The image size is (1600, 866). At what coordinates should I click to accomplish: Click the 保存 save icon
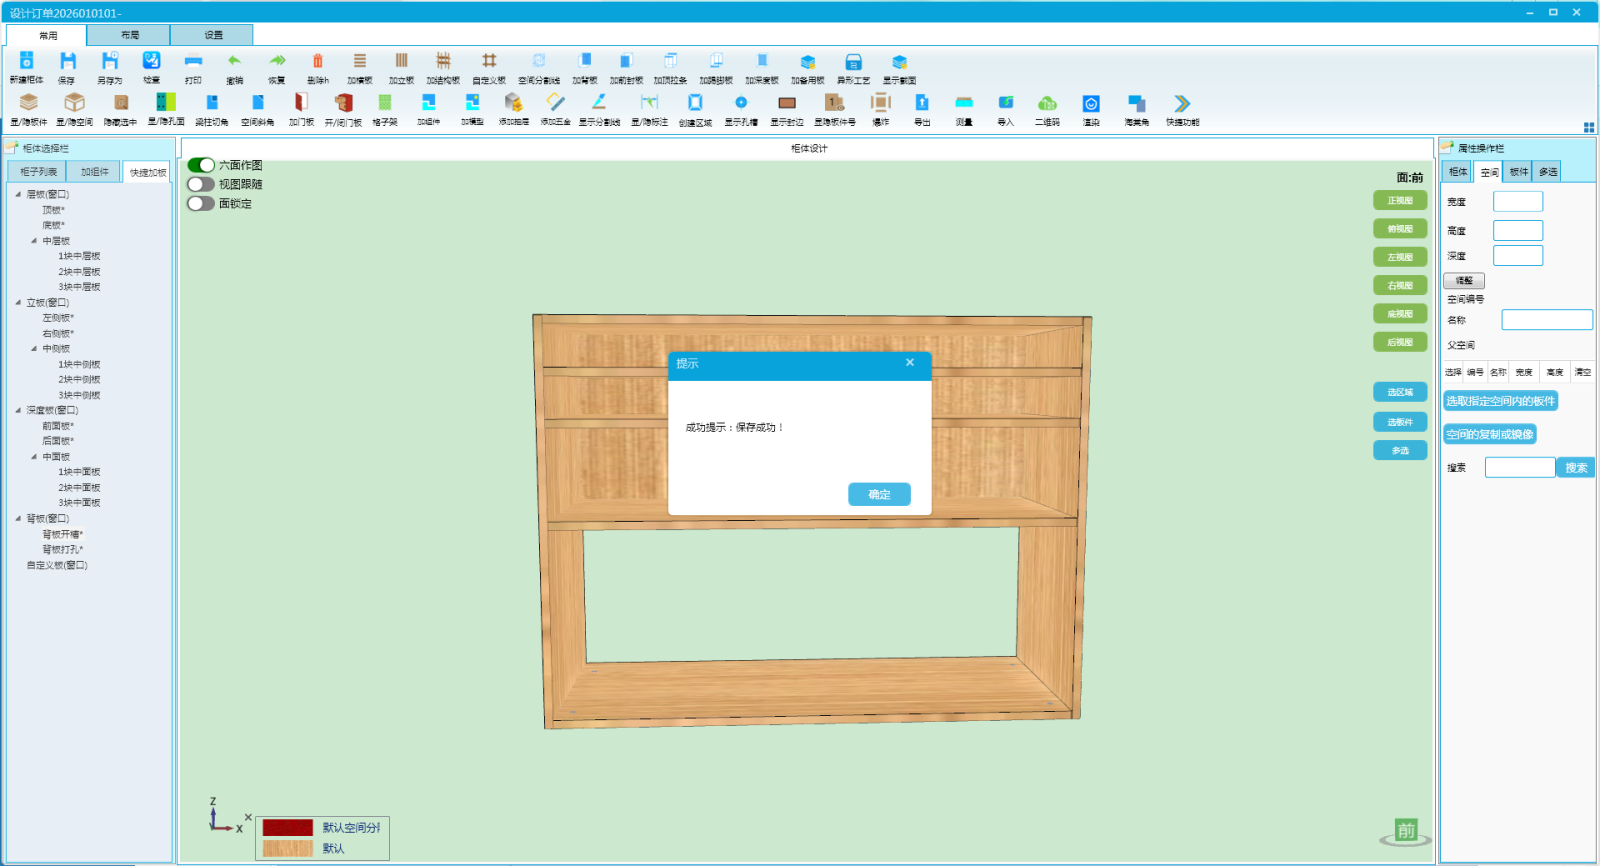67,62
